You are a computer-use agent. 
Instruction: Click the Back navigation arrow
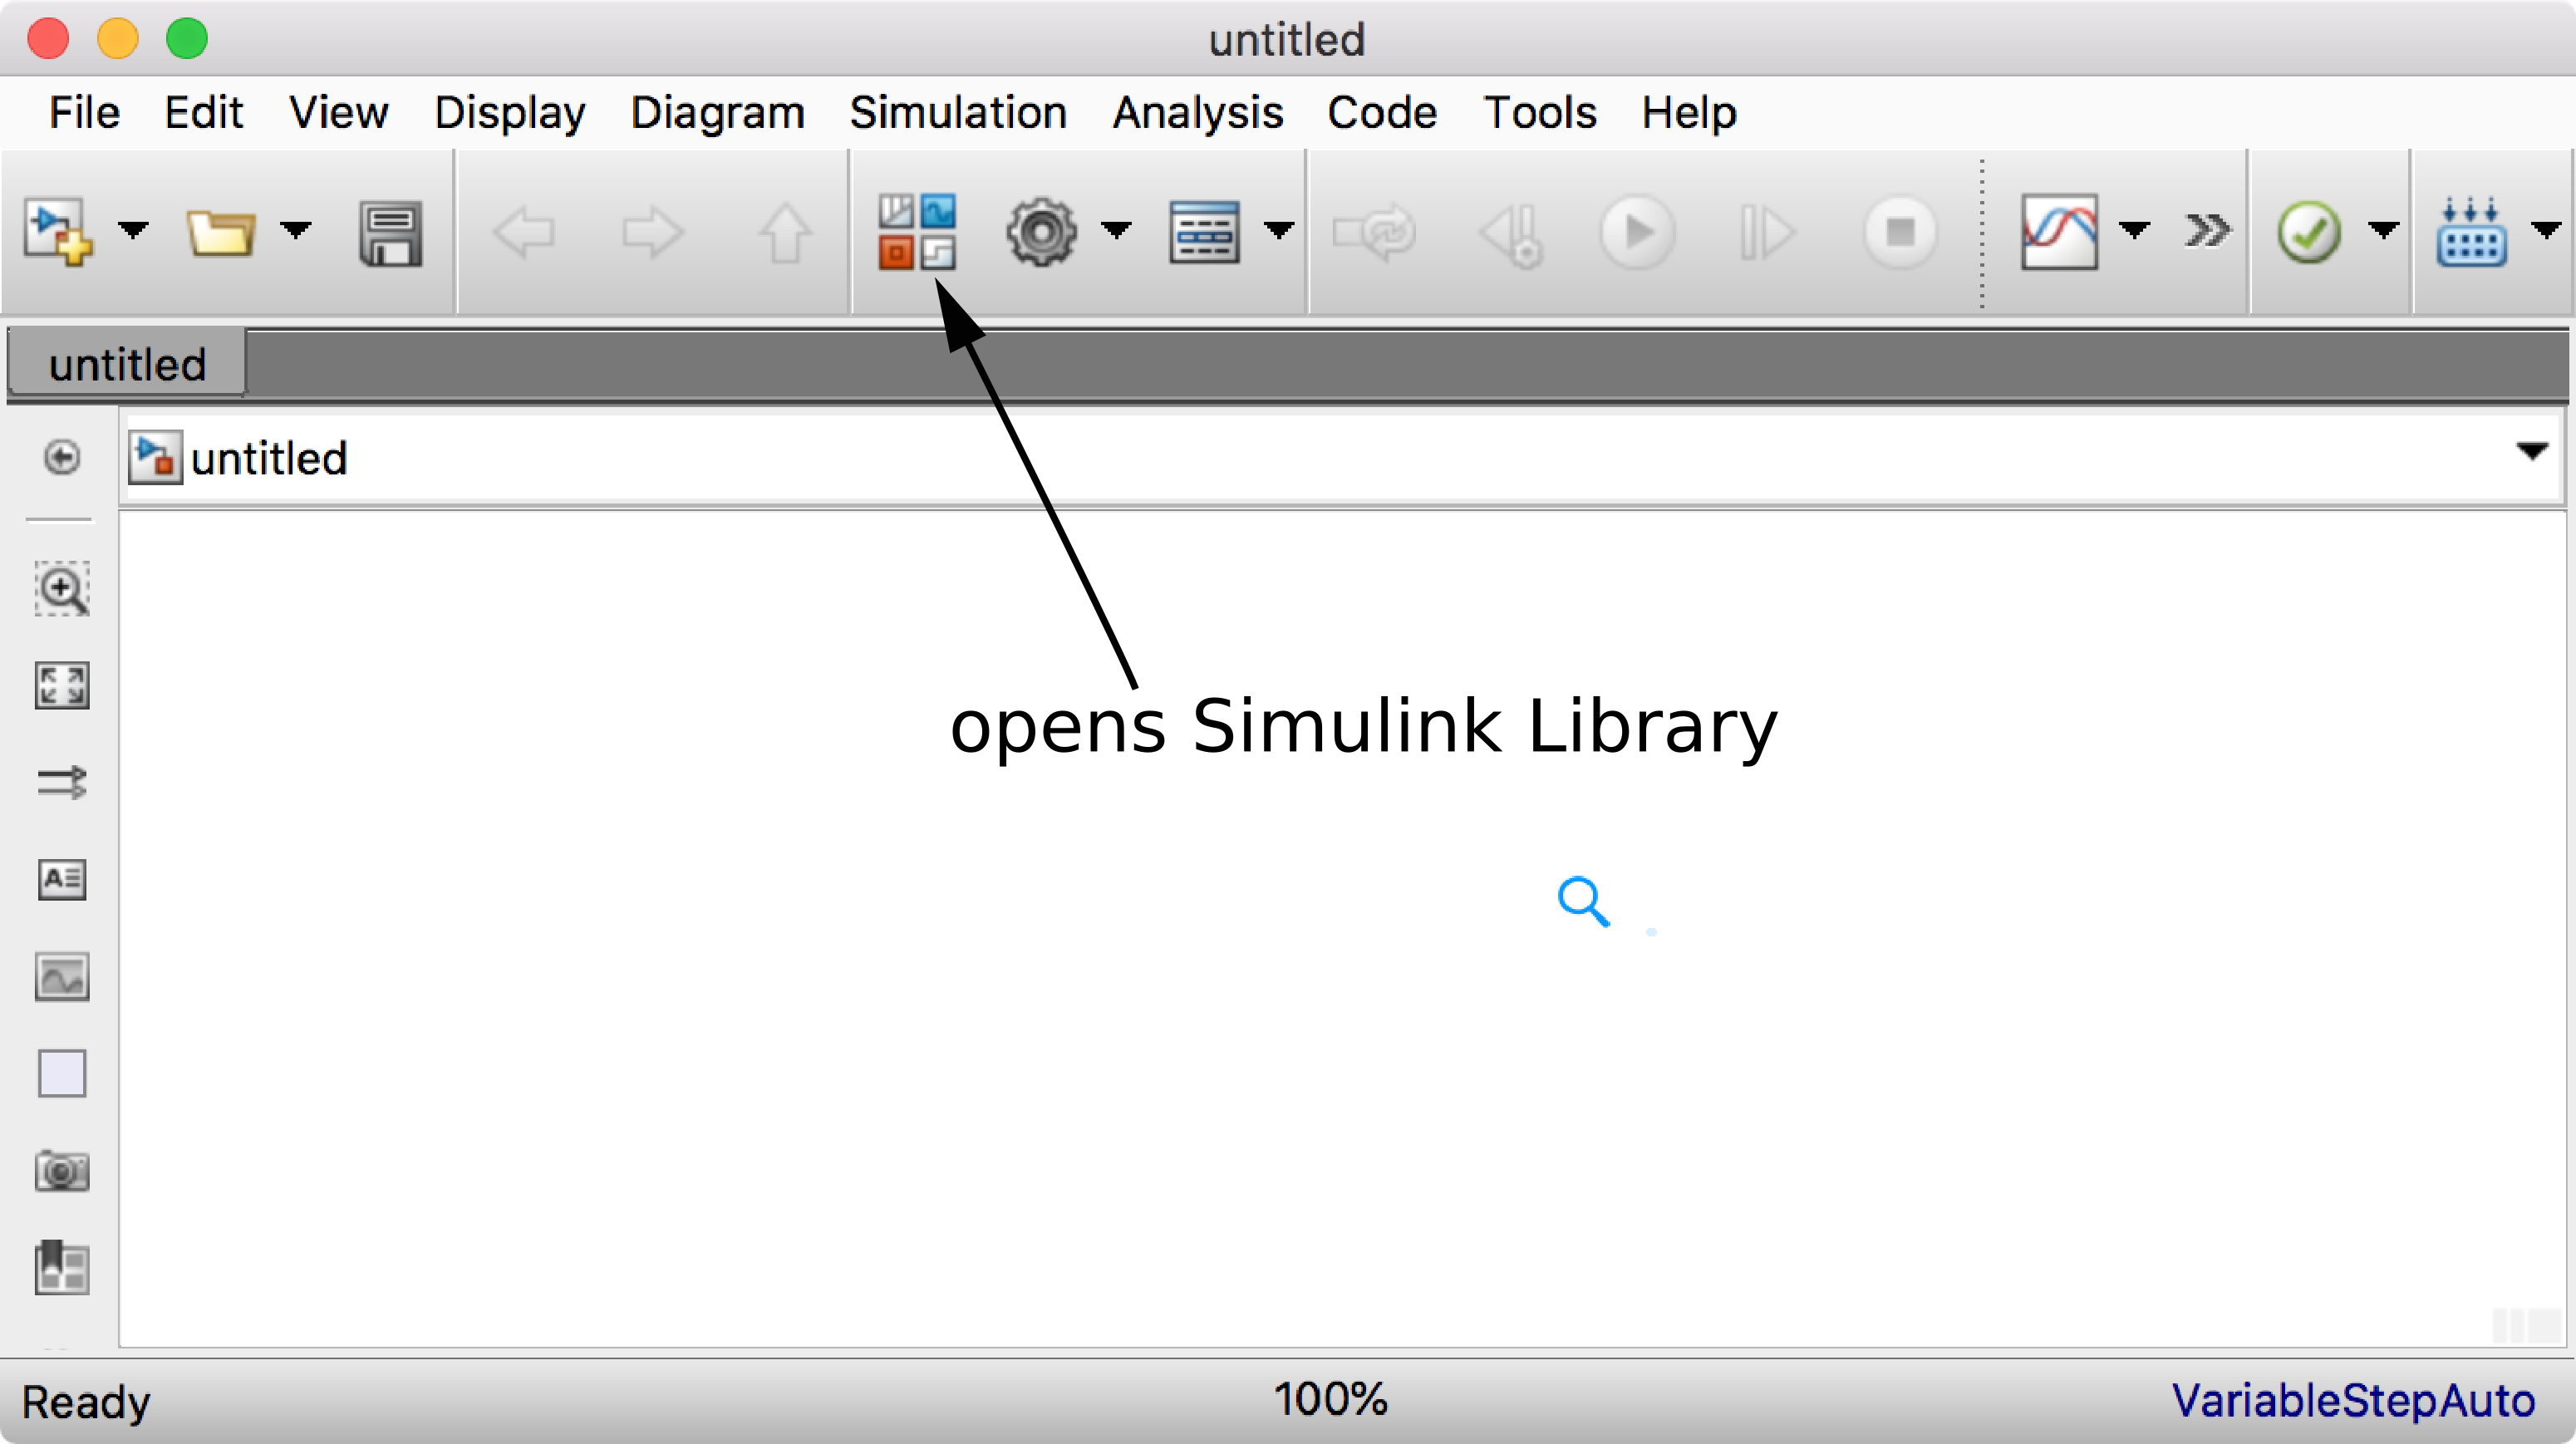click(523, 232)
